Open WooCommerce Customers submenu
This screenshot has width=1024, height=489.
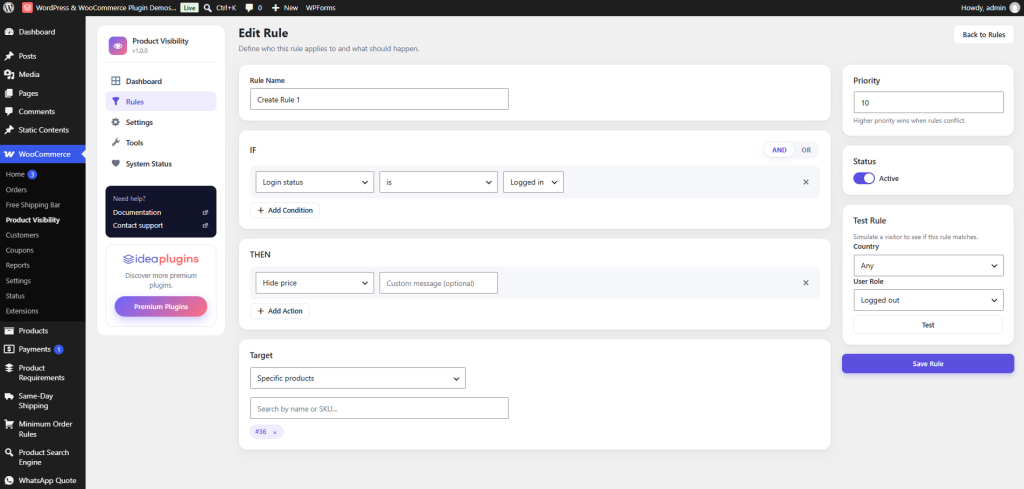tap(22, 235)
